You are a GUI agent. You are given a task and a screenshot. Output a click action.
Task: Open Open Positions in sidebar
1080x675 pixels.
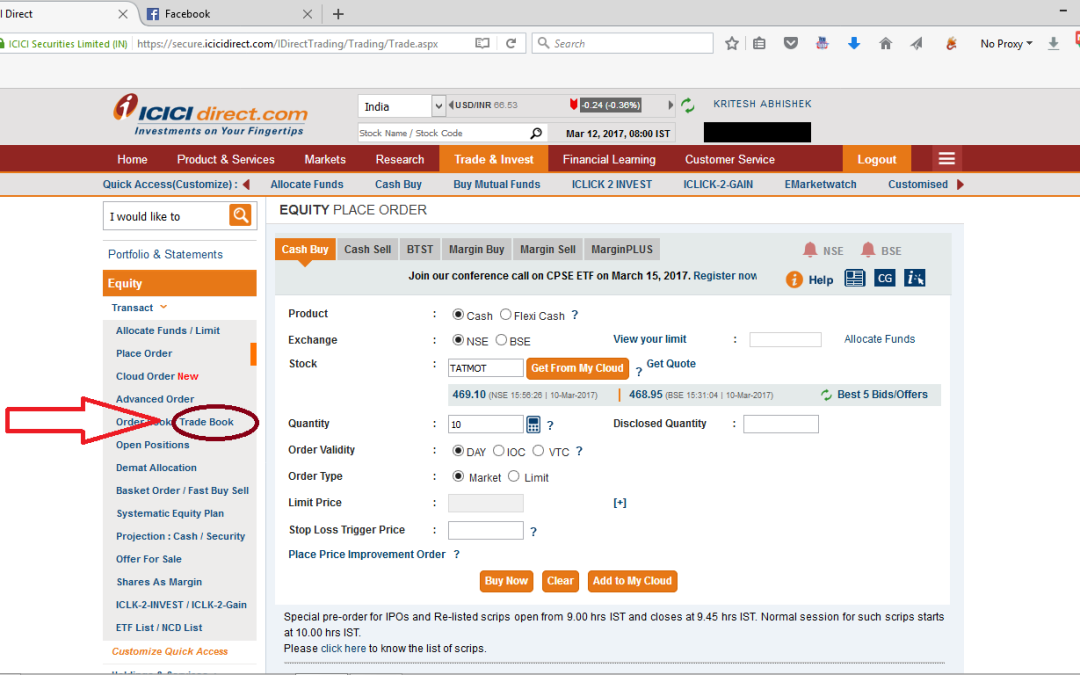coord(152,445)
